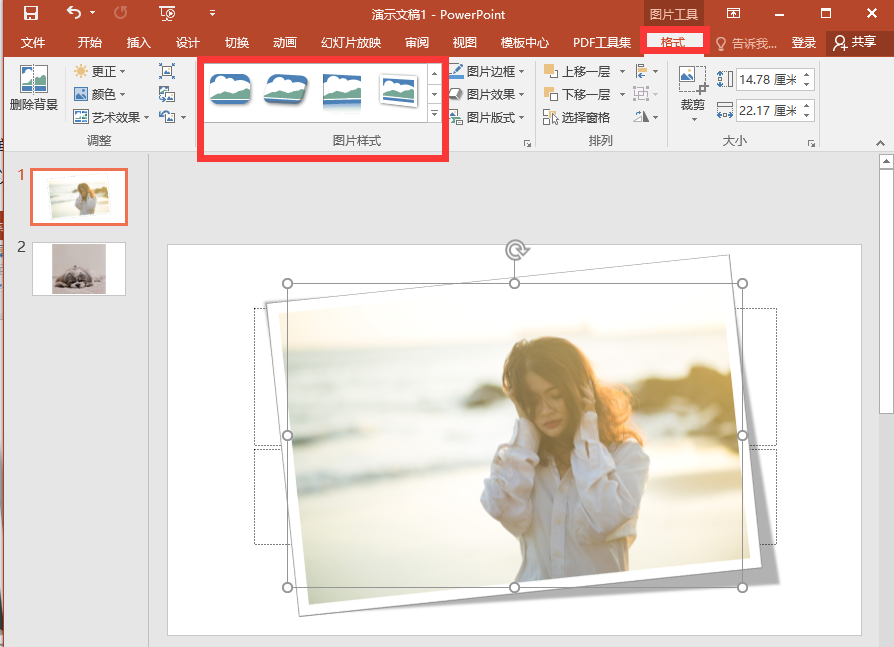Open the 大小 size dialog launcher
This screenshot has height=647, width=894.
pos(811,144)
